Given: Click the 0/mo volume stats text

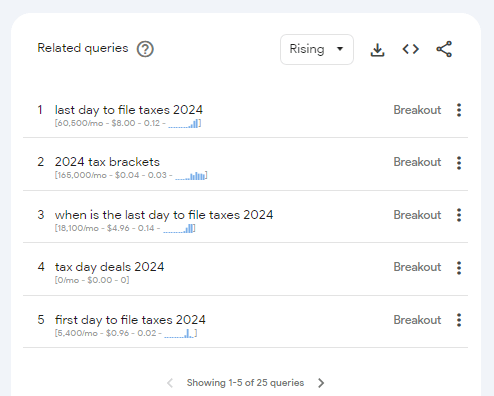Looking at the screenshot, I should (92, 280).
